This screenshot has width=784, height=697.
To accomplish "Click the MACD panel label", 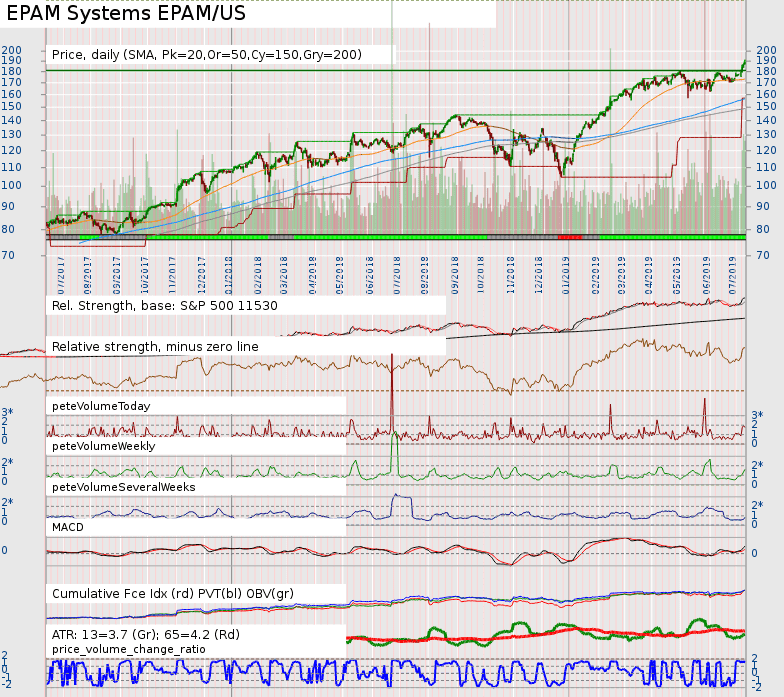I will [x=68, y=528].
